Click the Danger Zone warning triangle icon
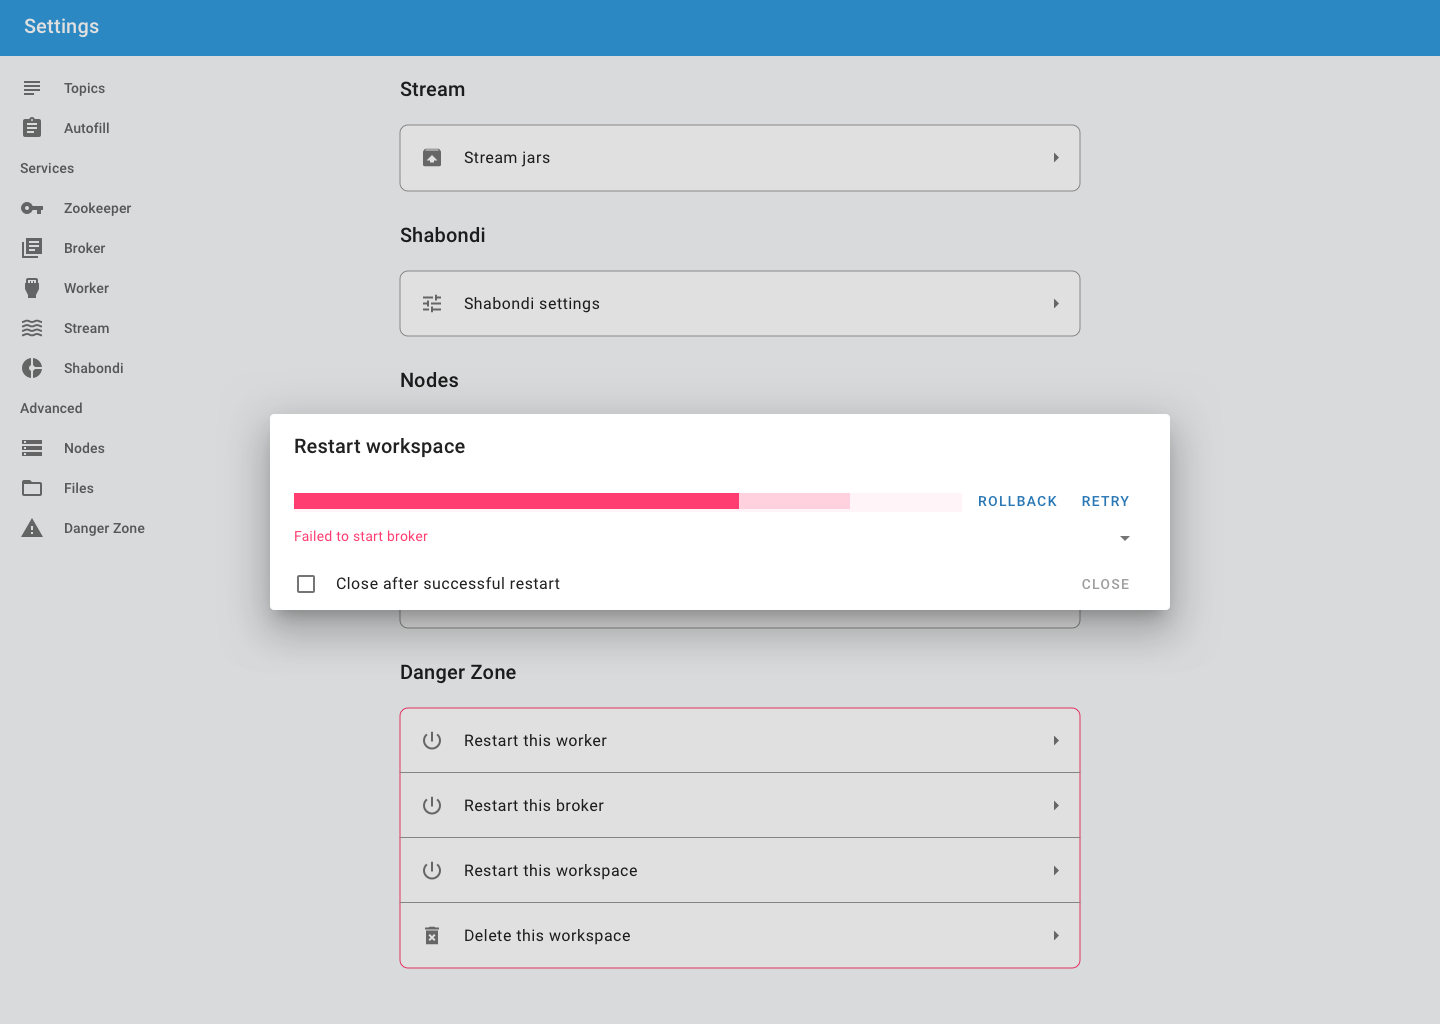This screenshot has height=1024, width=1440. pyautogui.click(x=32, y=528)
